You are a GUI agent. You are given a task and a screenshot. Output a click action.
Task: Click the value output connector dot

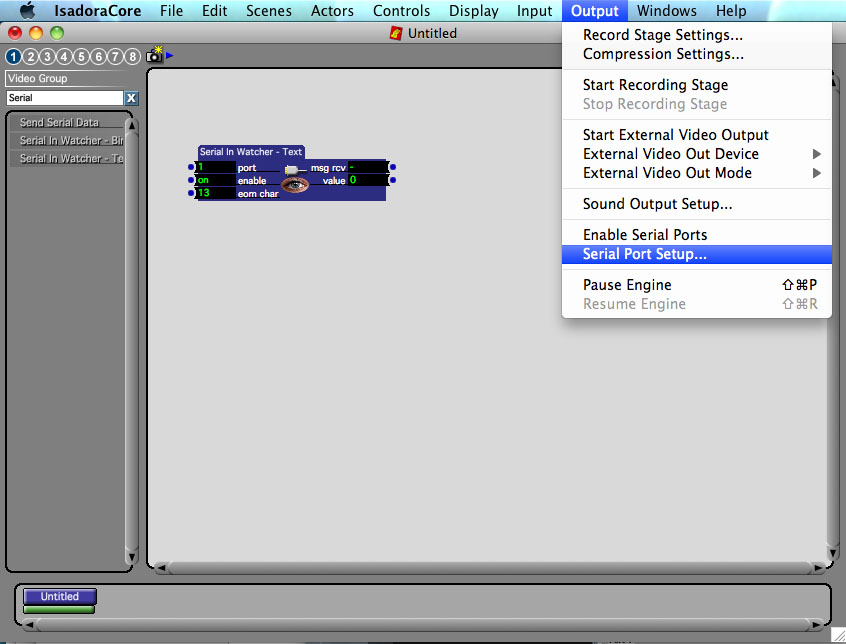coord(393,180)
